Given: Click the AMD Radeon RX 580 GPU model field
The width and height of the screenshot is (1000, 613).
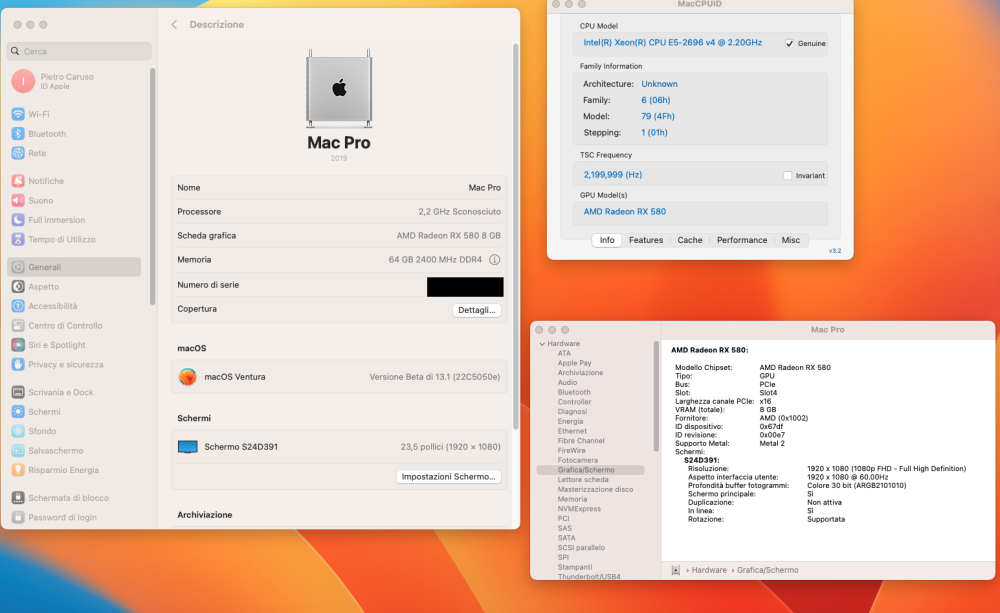Looking at the screenshot, I should pos(700,212).
